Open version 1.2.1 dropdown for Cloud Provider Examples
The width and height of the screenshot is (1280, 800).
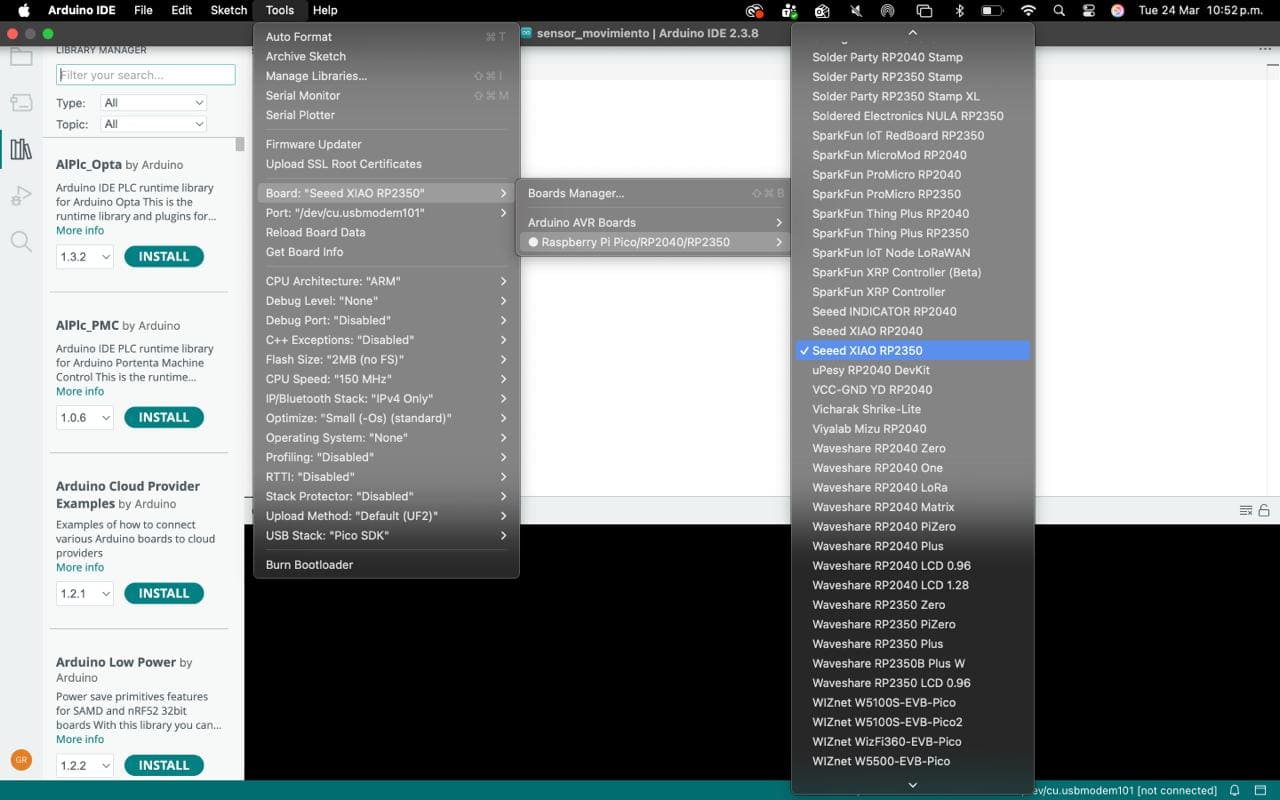[85, 593]
